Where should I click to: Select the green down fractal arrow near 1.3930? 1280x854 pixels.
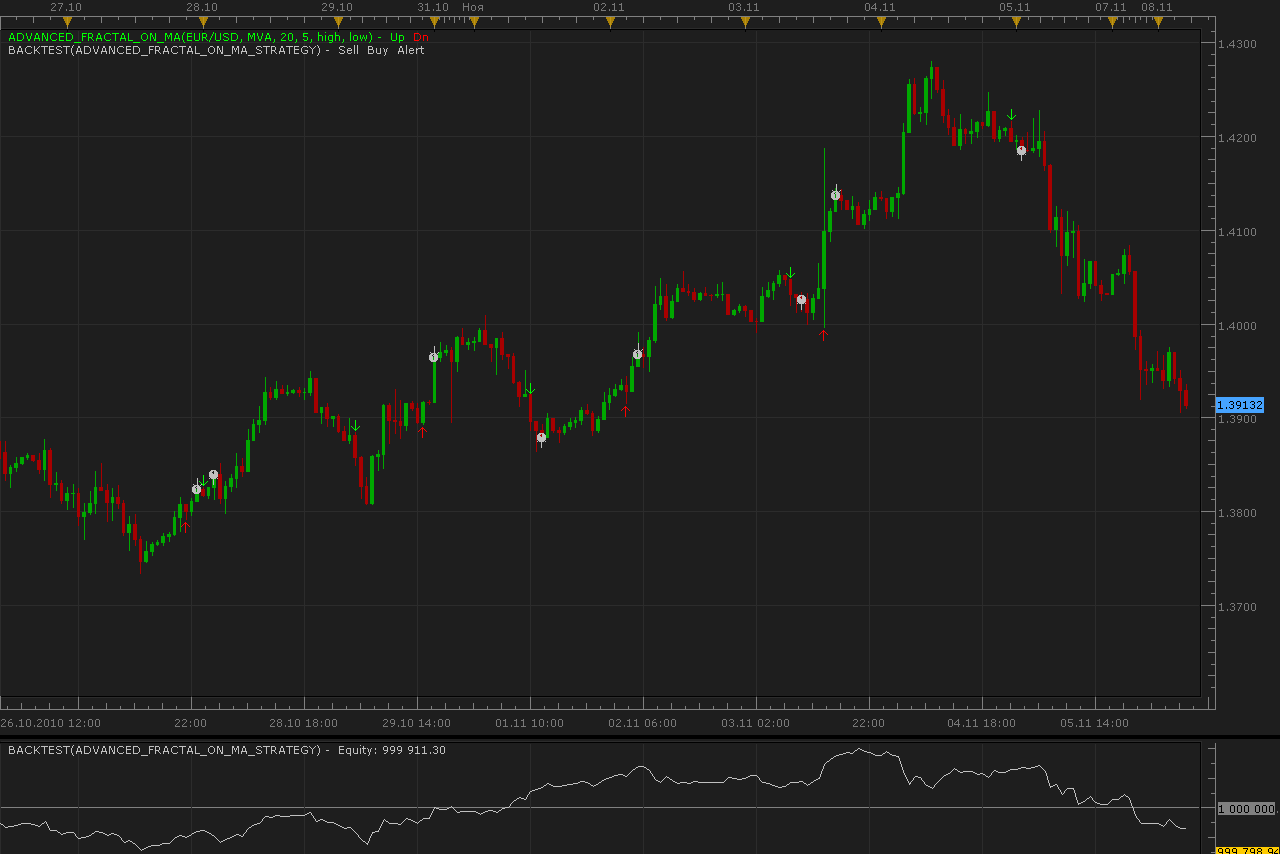tap(530, 389)
